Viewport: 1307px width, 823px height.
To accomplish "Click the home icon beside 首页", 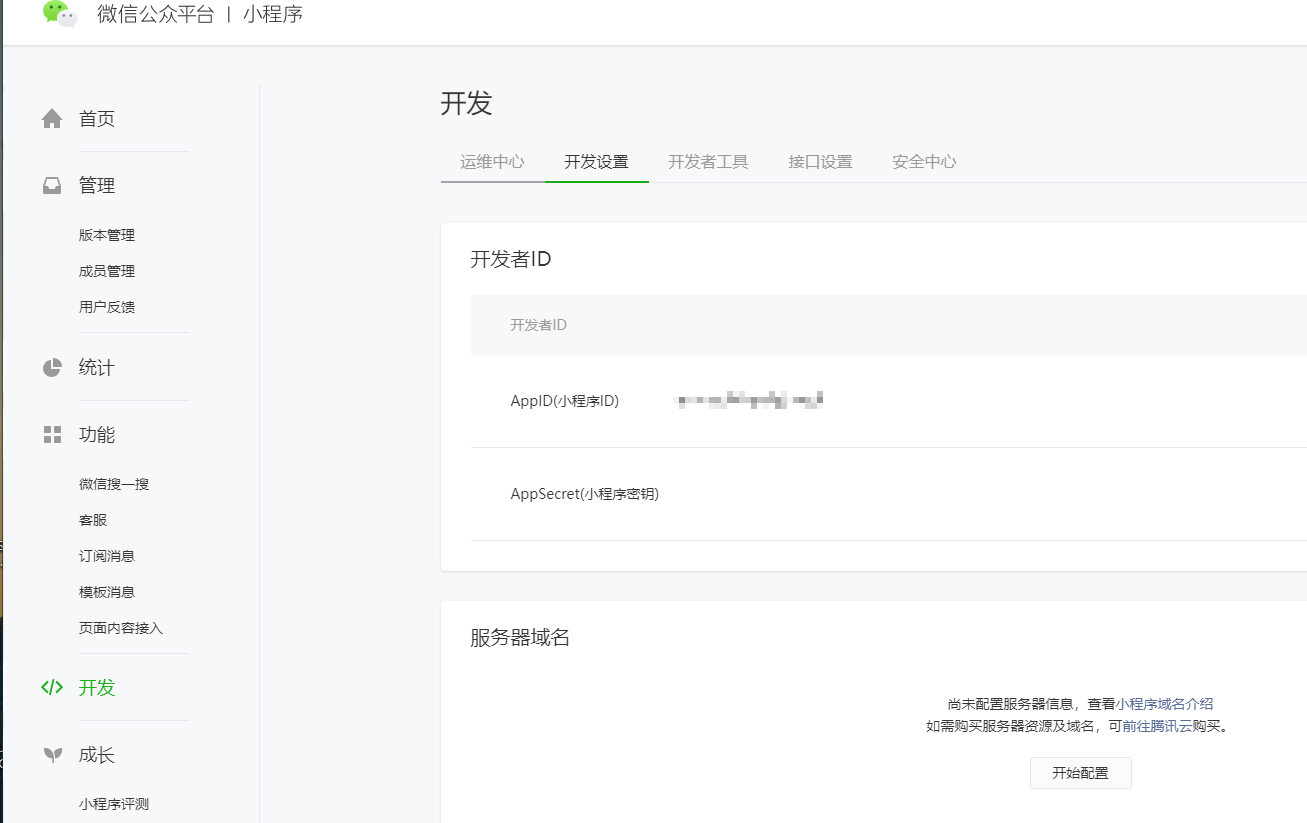I will (52, 119).
